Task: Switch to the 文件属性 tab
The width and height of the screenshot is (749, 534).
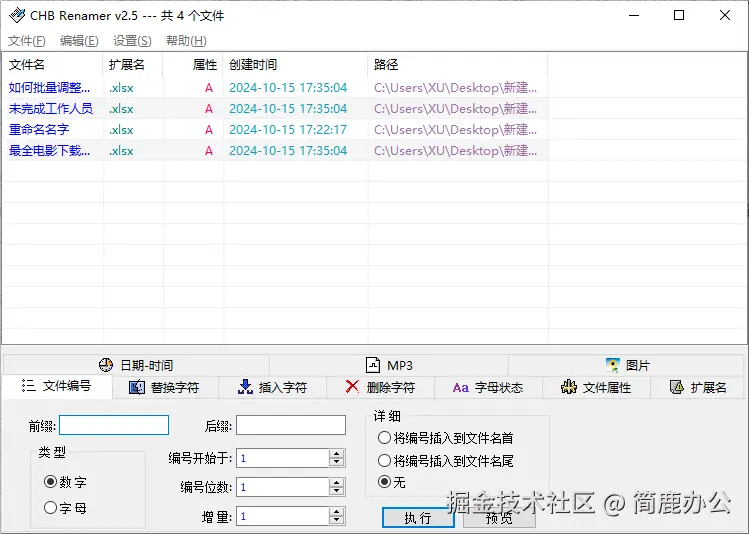Action: click(596, 387)
